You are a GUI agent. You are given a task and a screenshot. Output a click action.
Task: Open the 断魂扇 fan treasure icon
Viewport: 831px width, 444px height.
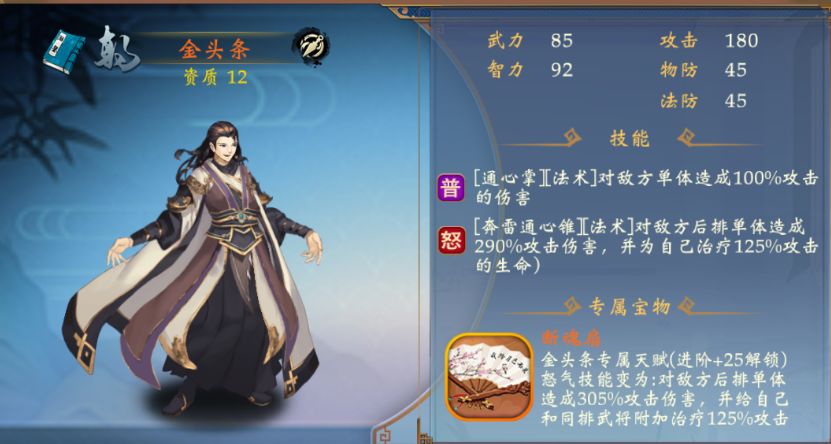(489, 377)
